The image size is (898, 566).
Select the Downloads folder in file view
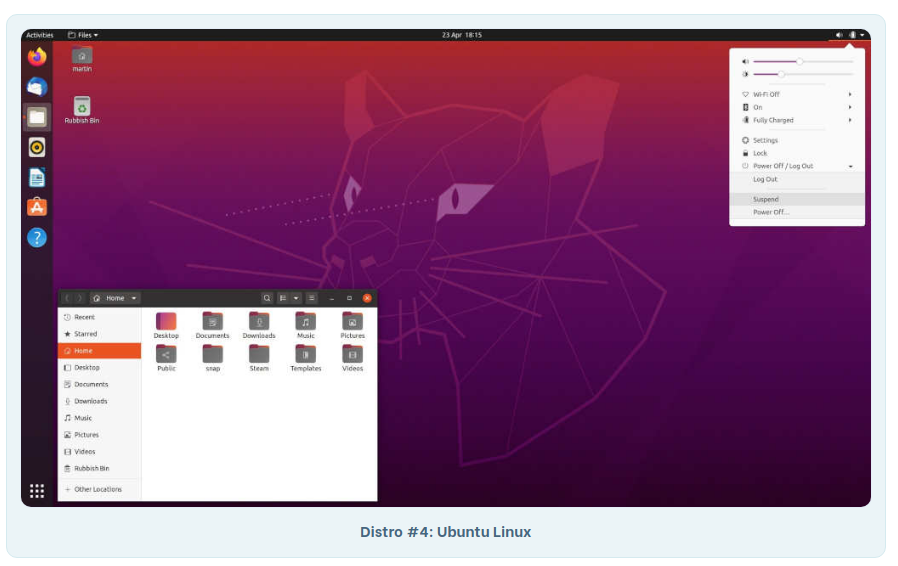click(x=259, y=325)
